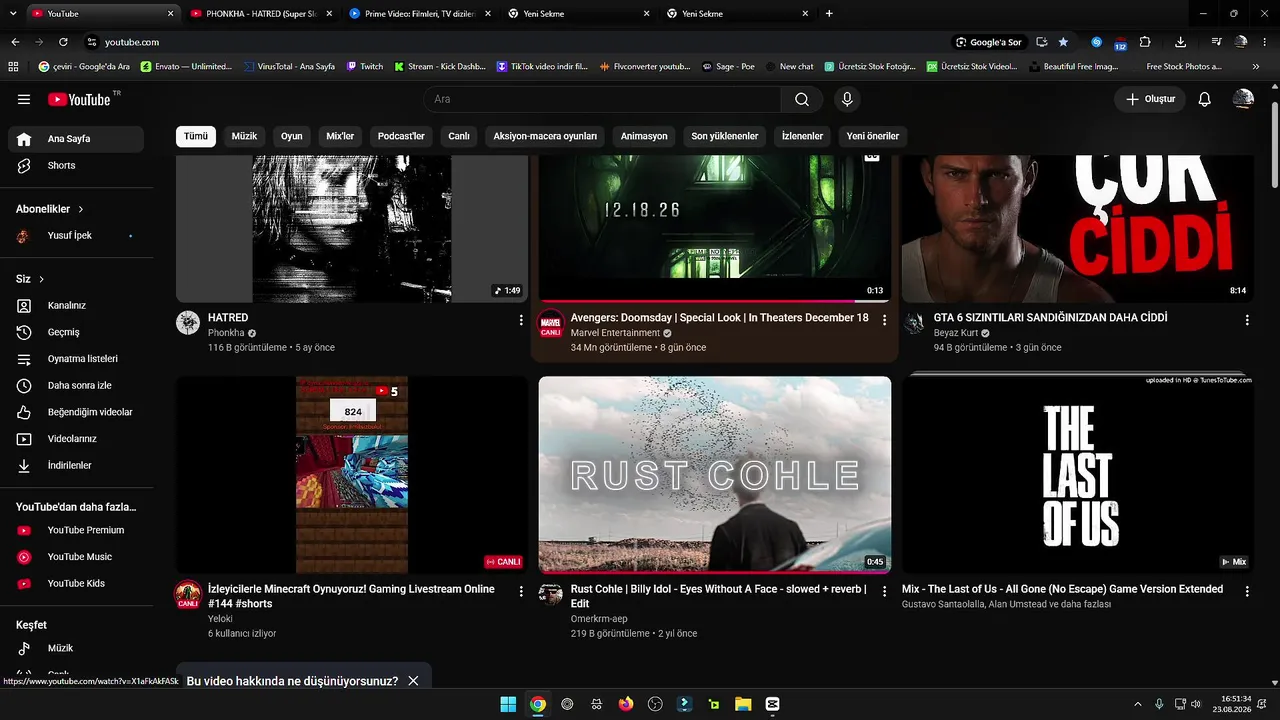Select the Podcast'ler filter chip
Viewport: 1280px width, 720px height.
[401, 136]
